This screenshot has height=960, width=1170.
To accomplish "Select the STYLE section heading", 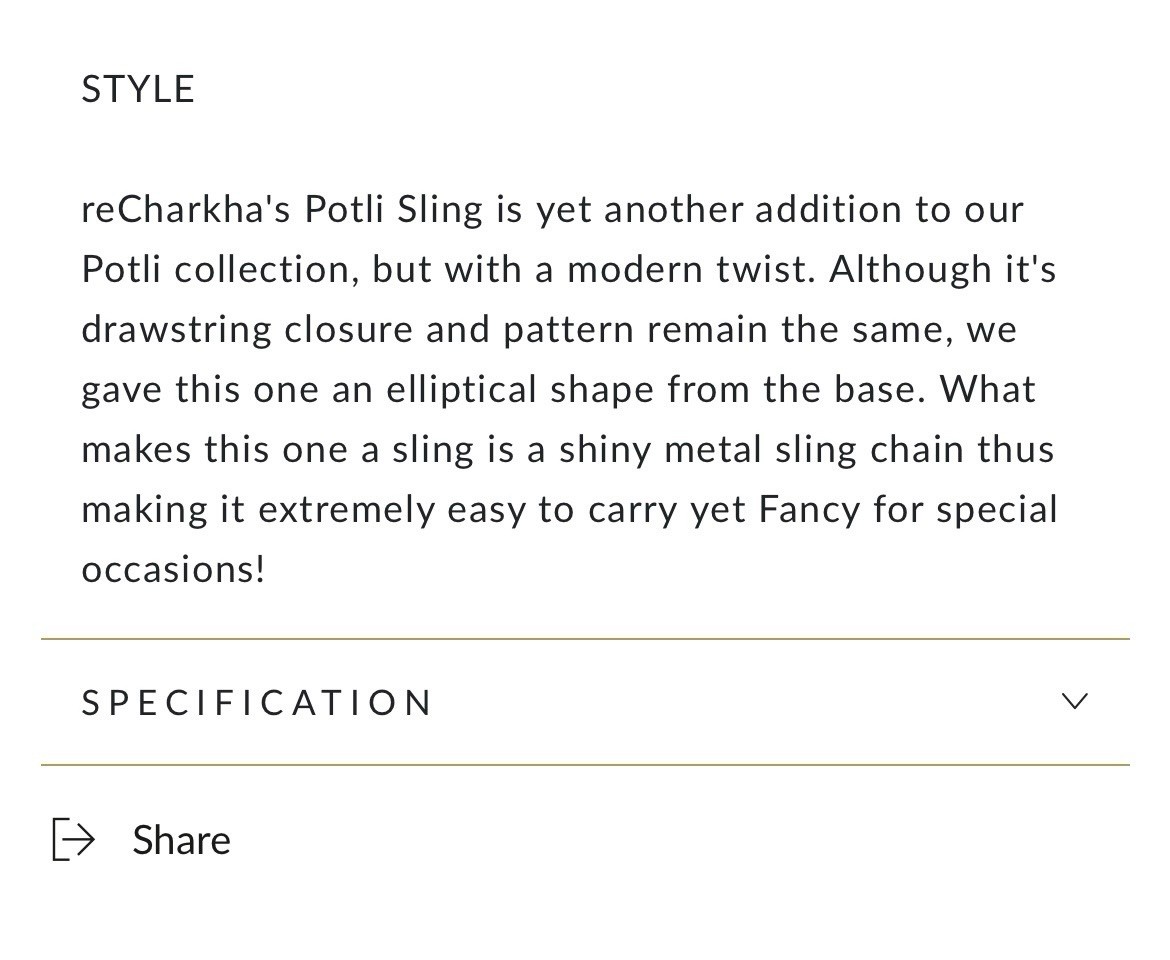I will [x=138, y=90].
